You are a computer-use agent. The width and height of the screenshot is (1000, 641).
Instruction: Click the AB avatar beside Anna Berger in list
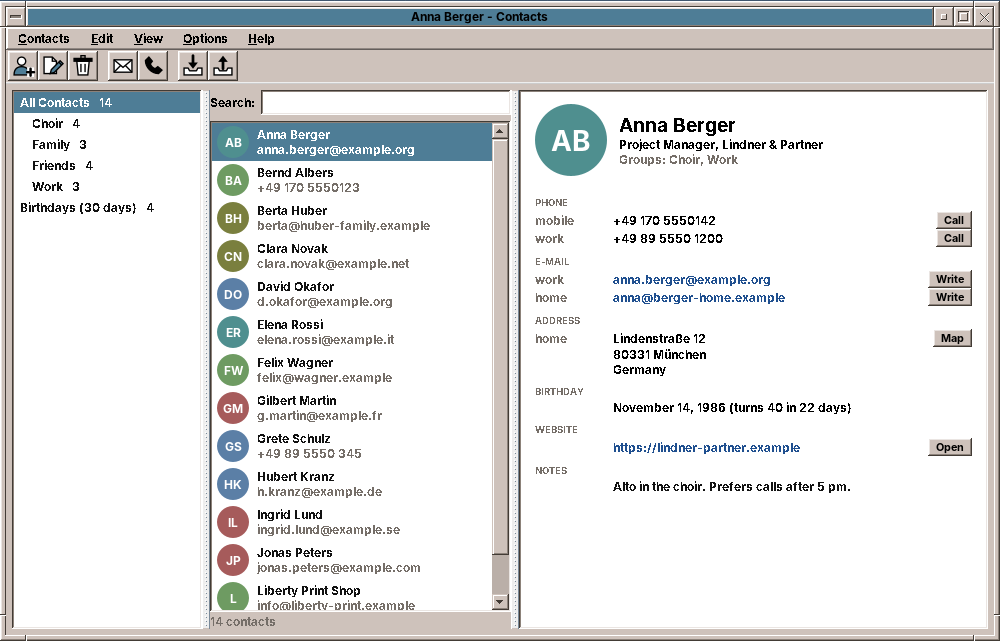233,142
